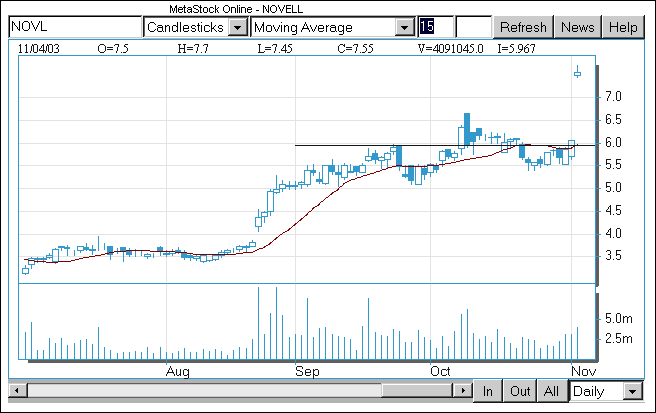Click the 4.5 price axis label

click(613, 210)
